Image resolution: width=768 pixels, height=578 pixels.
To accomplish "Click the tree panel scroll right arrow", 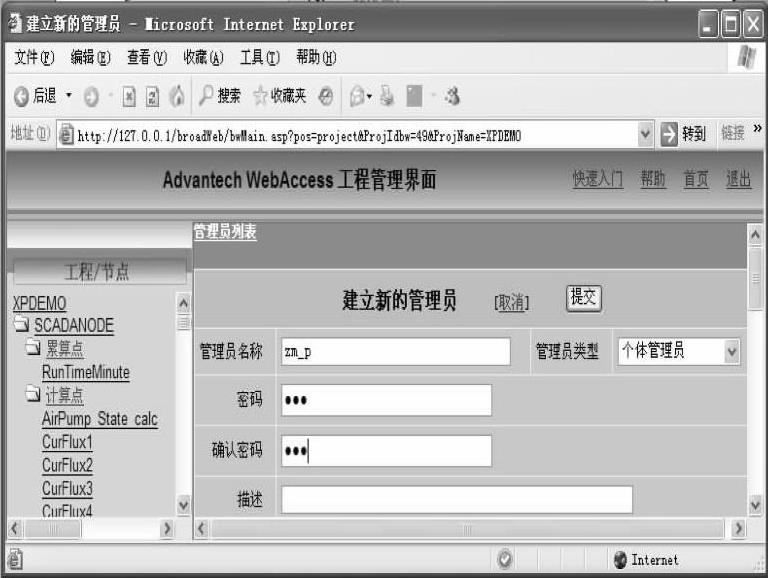I will 167,529.
